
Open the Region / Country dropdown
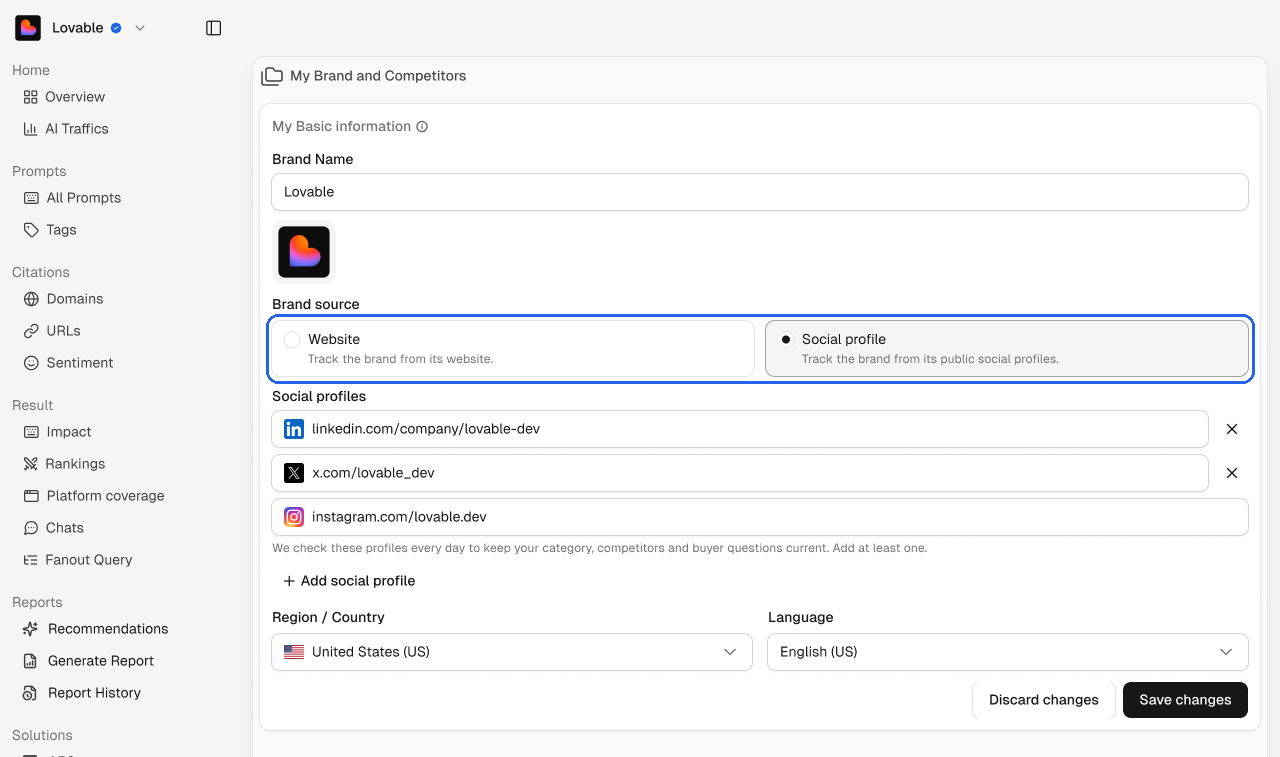pyautogui.click(x=512, y=652)
